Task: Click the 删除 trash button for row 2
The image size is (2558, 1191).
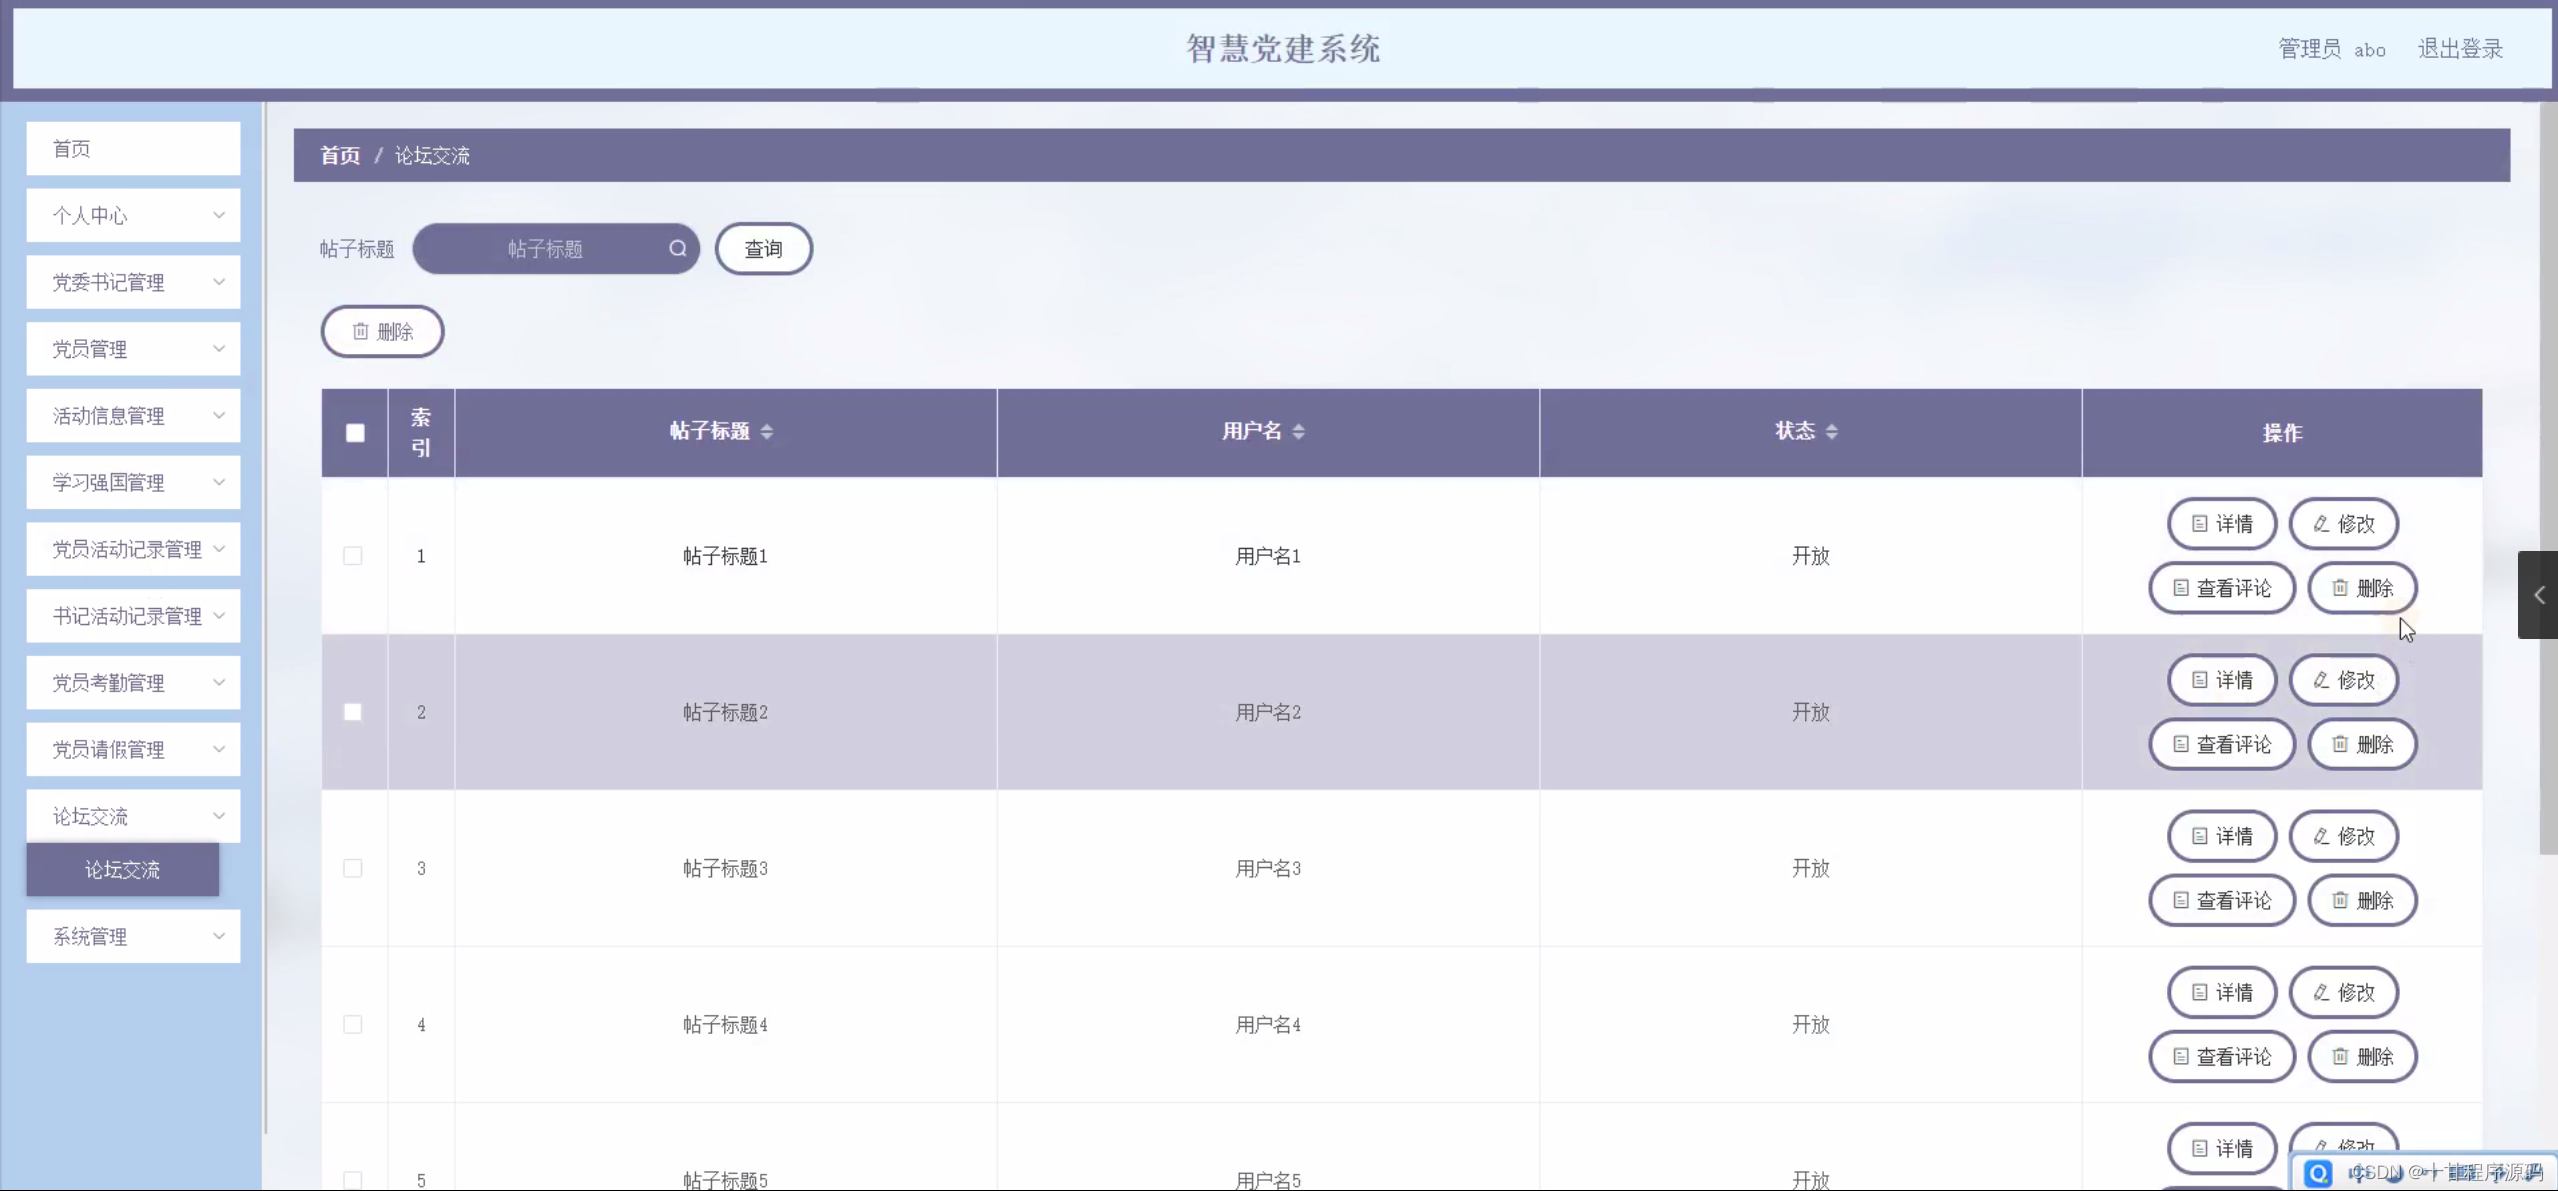Action: [x=2361, y=745]
